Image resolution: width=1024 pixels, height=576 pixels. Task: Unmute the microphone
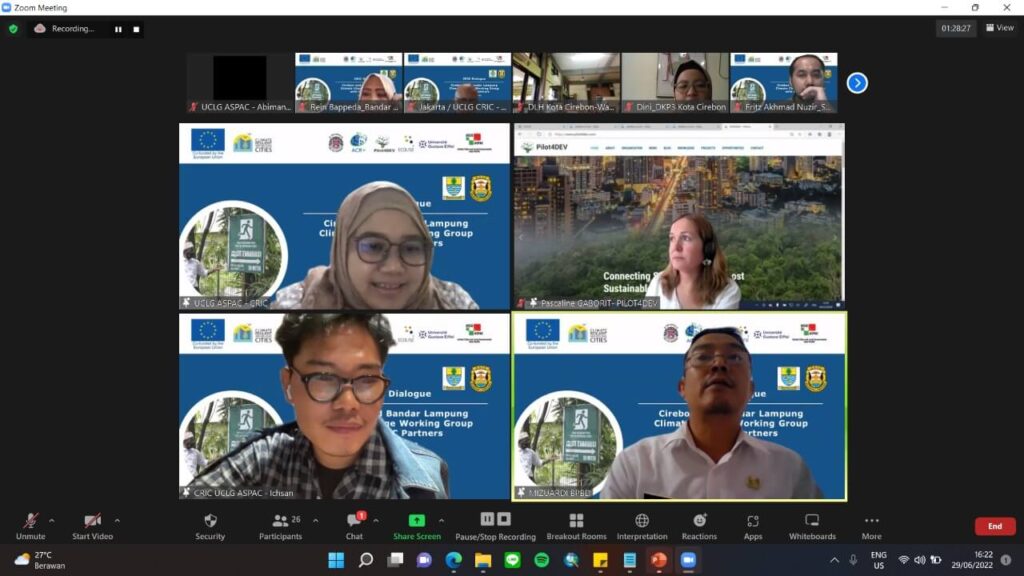coord(30,526)
